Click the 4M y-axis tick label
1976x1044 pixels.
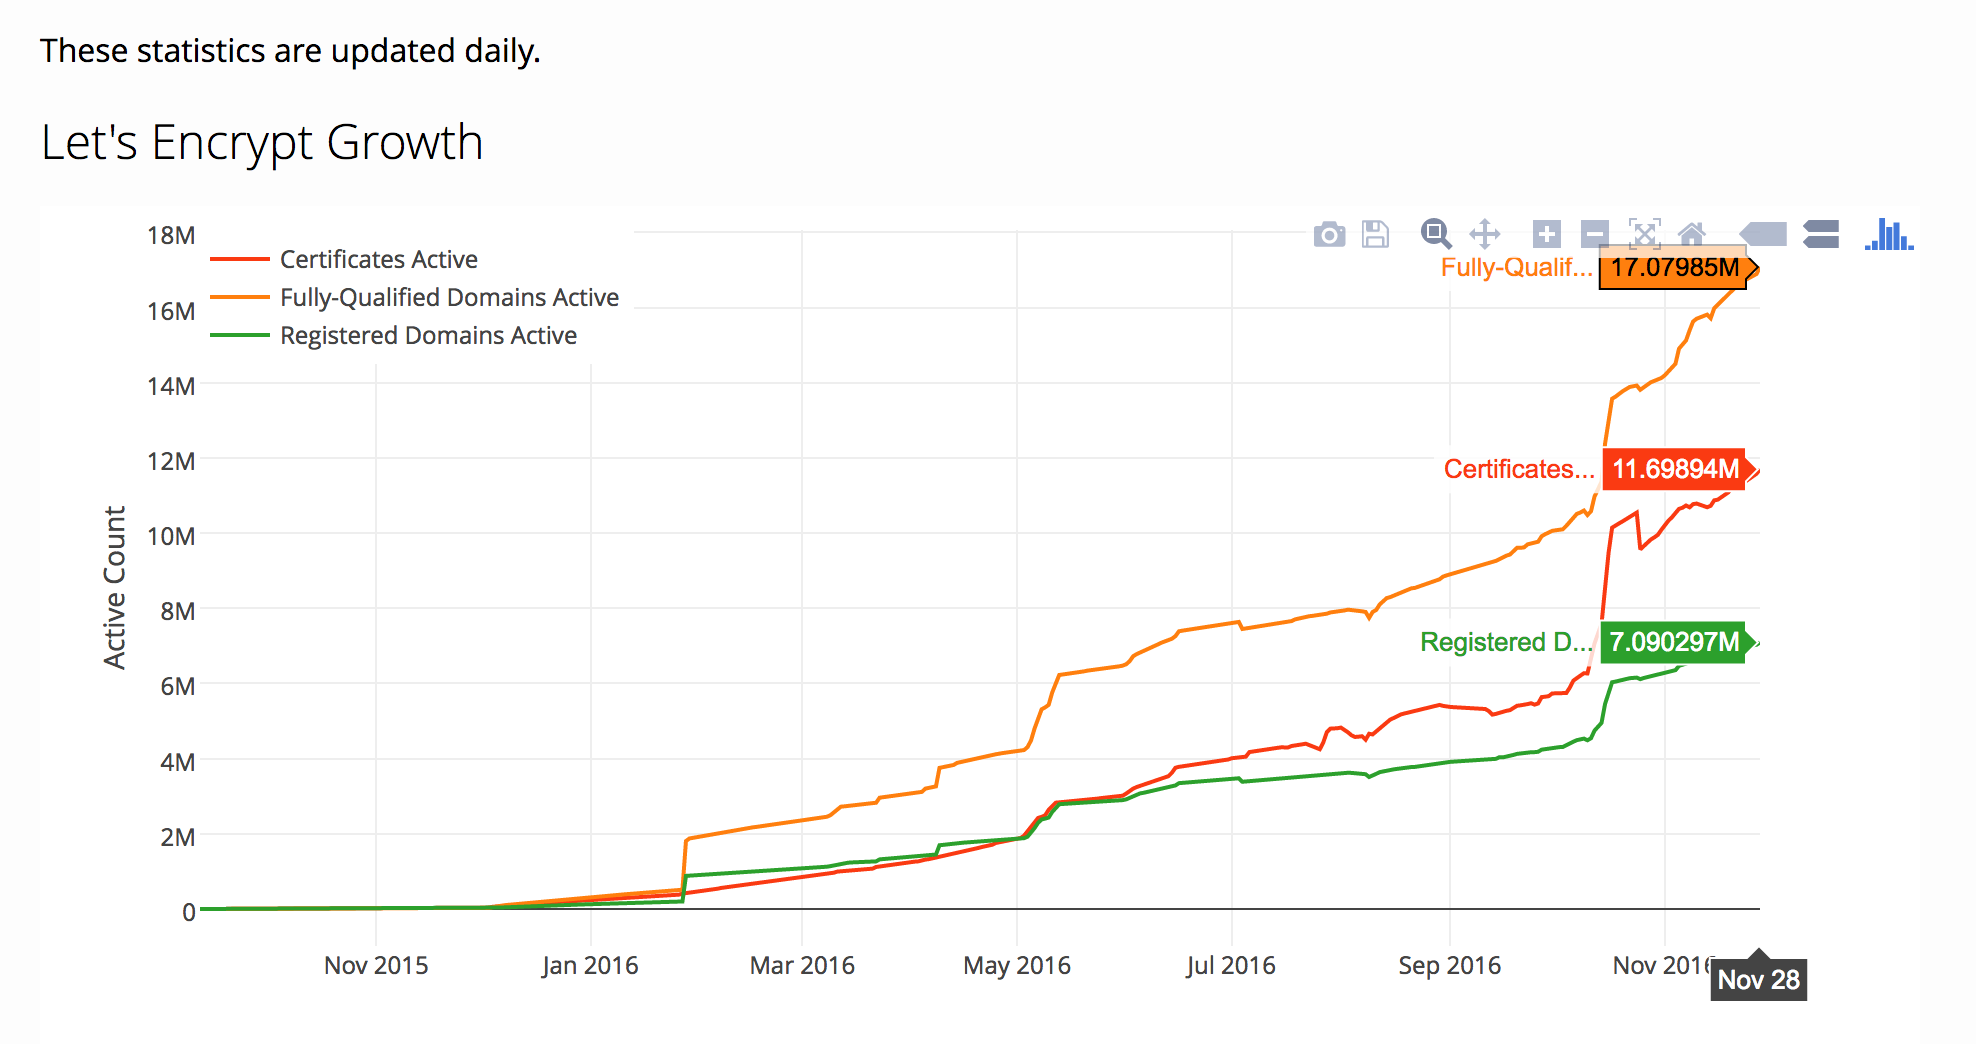pos(178,762)
